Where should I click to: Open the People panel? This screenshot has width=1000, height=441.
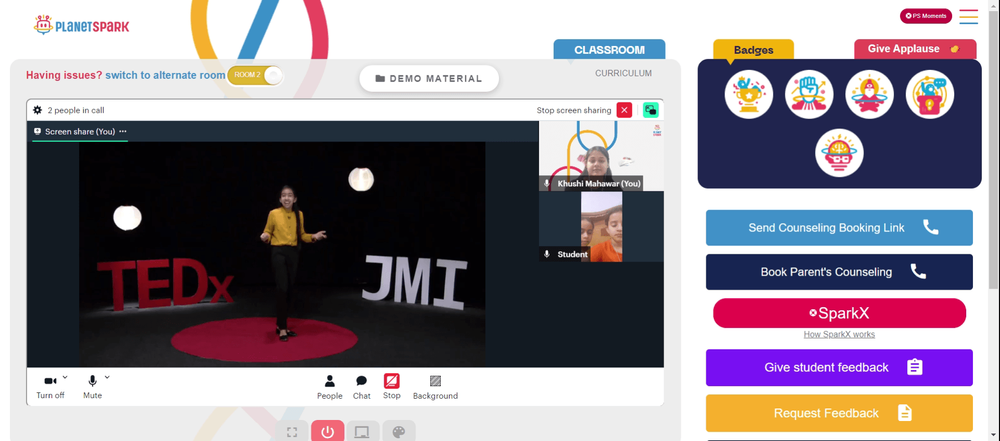click(x=330, y=387)
